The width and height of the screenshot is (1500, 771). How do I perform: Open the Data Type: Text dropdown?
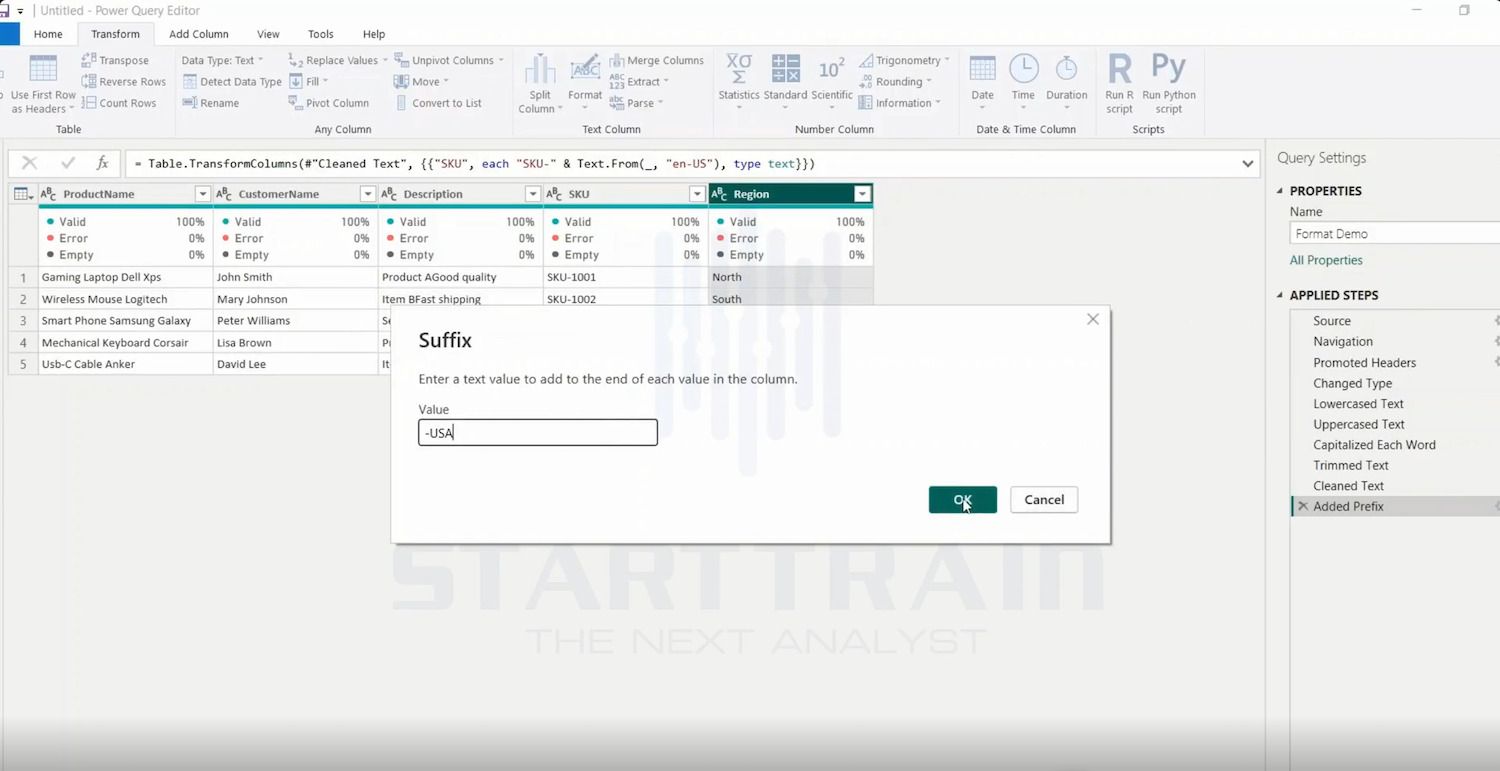223,60
